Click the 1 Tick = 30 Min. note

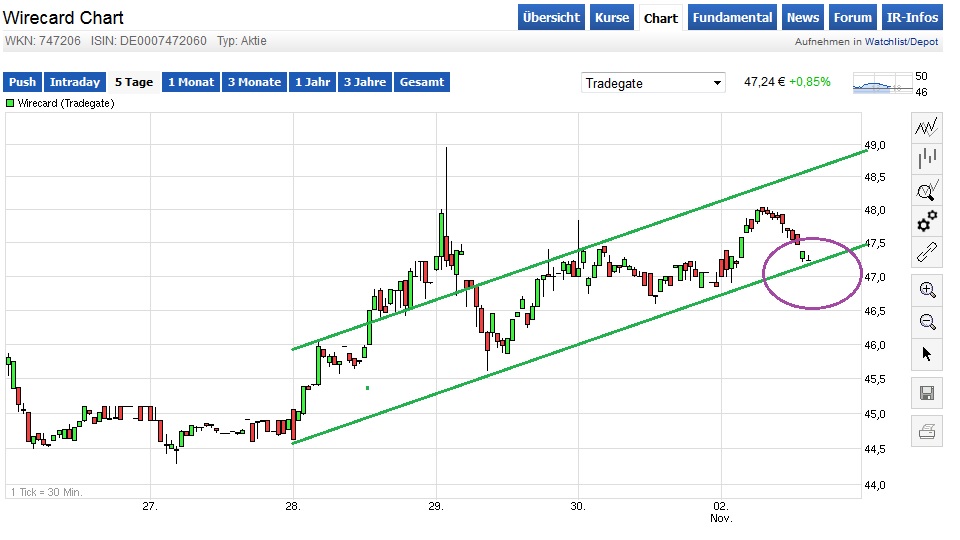tap(47, 492)
